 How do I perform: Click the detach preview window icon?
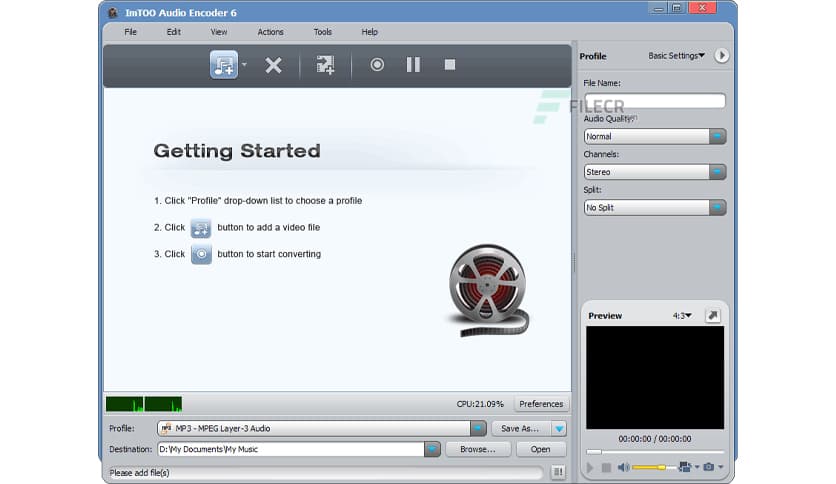713,316
